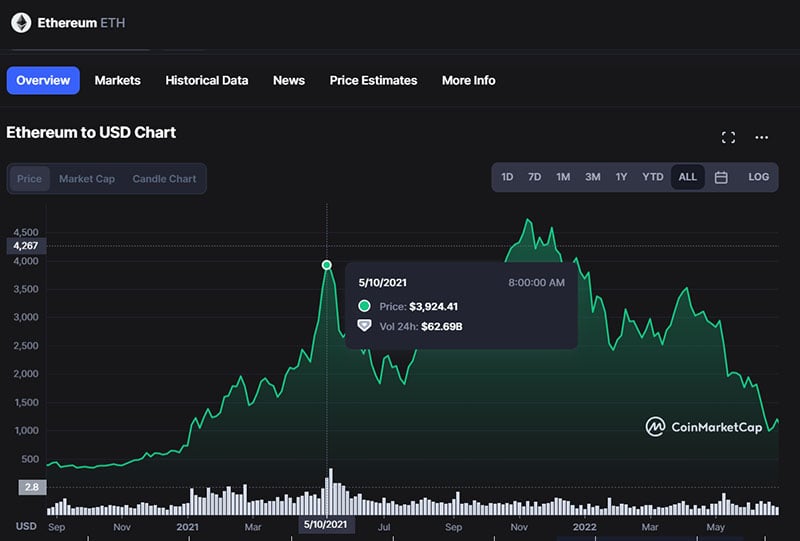800x541 pixels.
Task: Click the 8:00:00 AM tooltip timestamp
Action: point(536,283)
